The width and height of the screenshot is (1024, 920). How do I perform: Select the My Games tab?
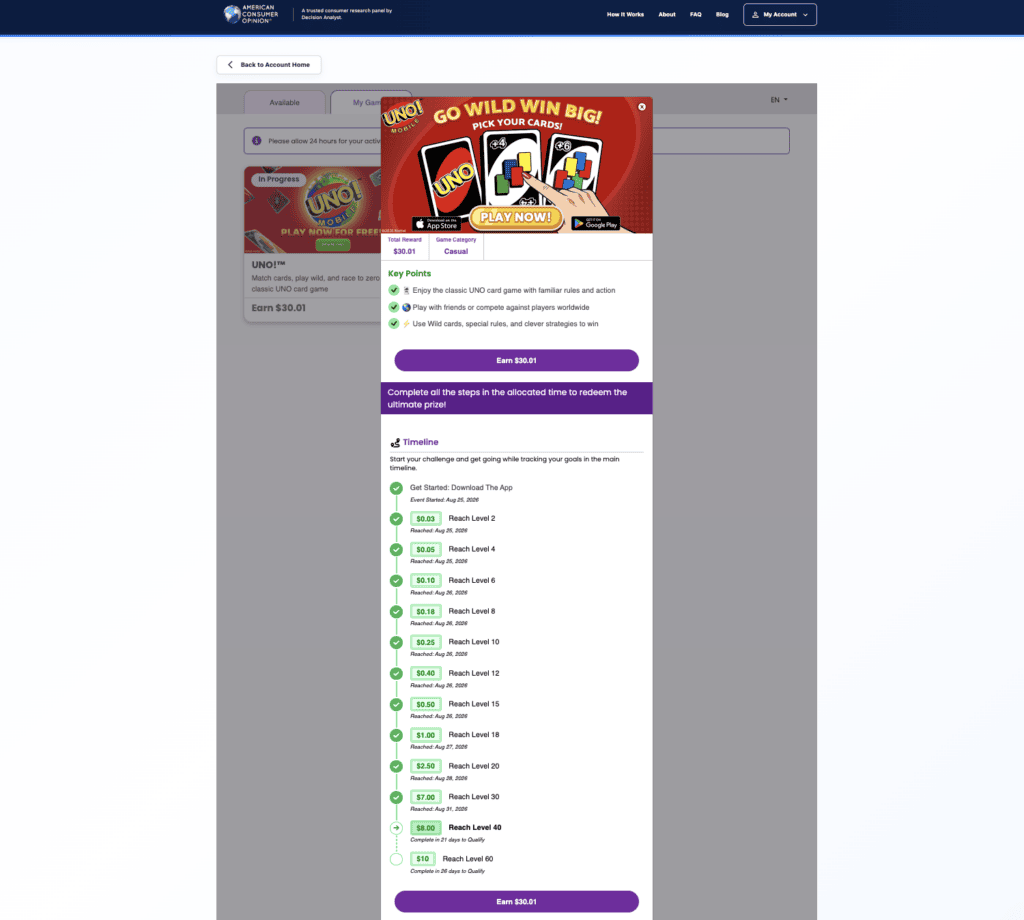pyautogui.click(x=357, y=103)
